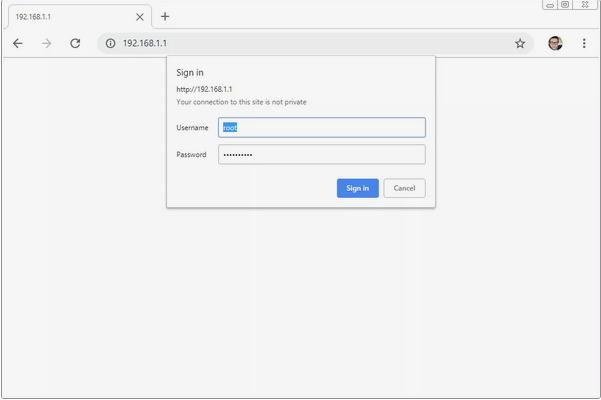Open a new tab with the plus button

165,16
